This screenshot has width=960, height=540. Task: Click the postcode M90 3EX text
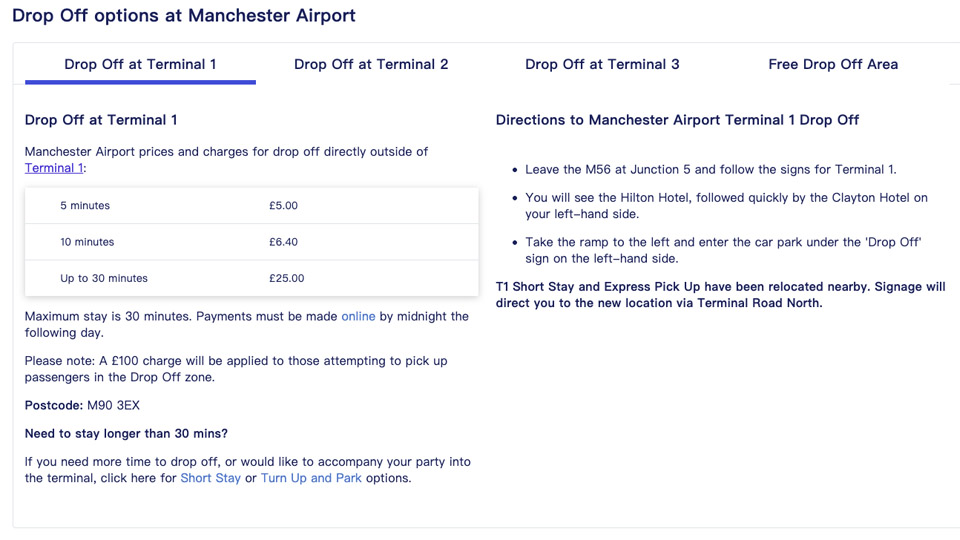113,405
